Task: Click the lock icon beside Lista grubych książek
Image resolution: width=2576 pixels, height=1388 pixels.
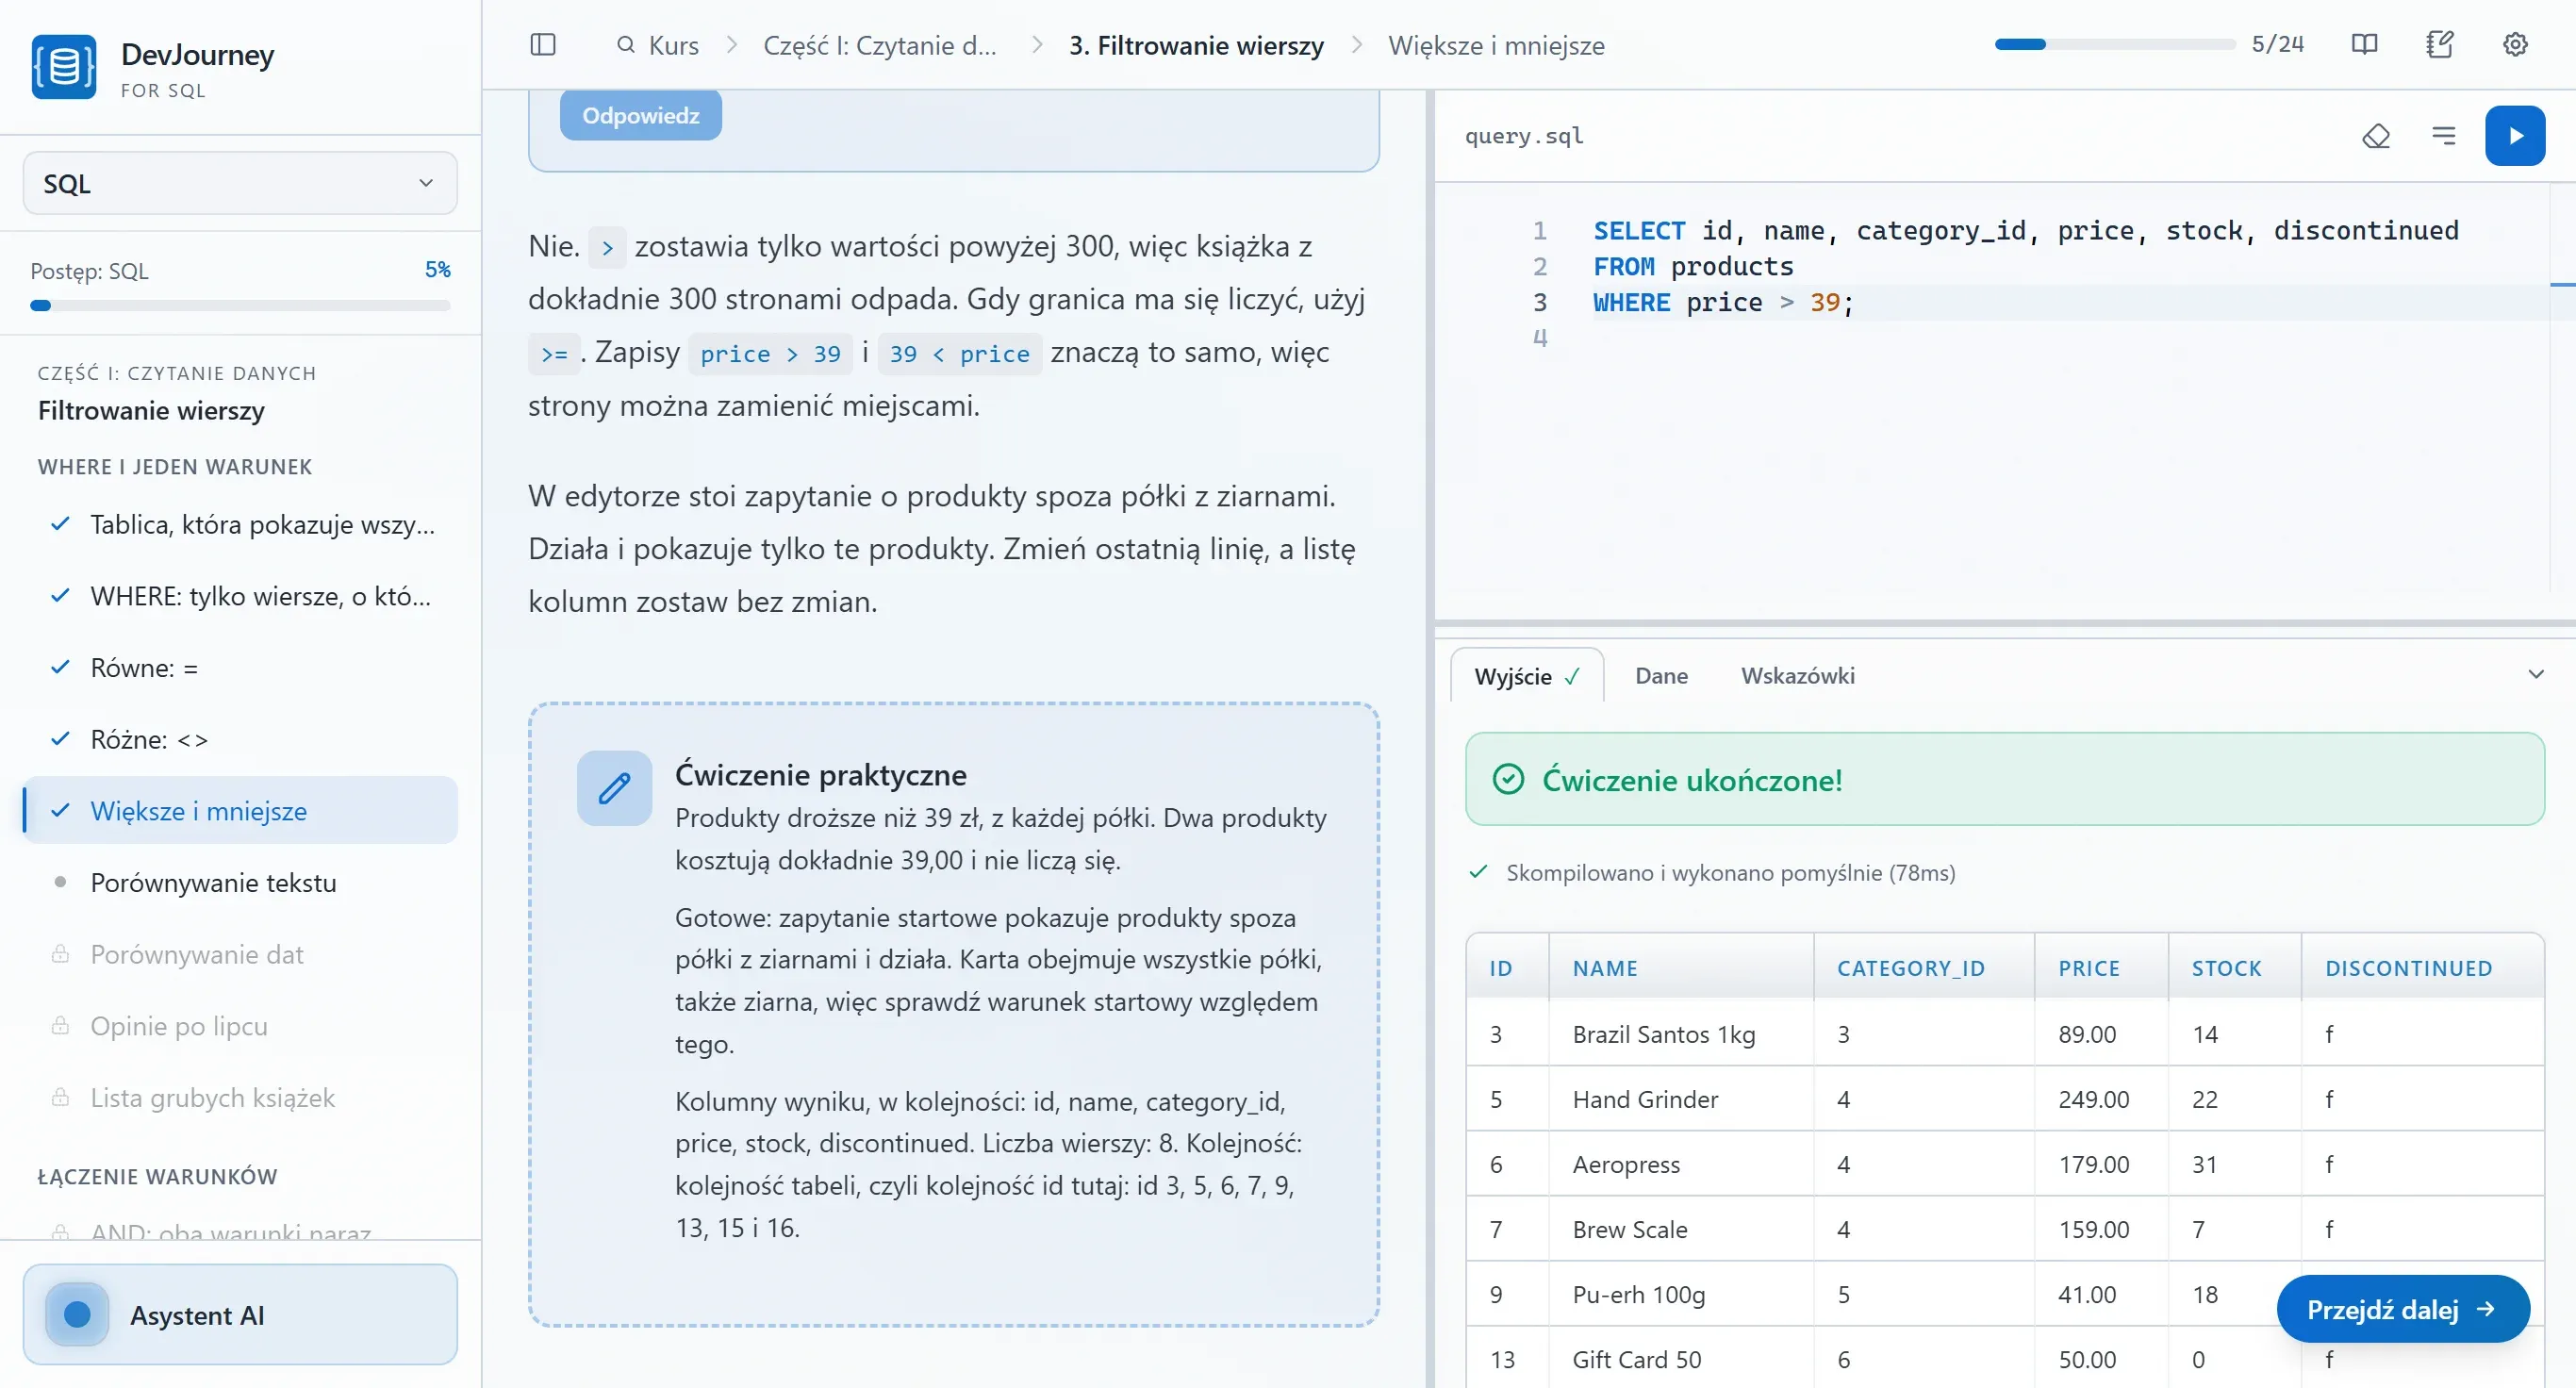Action: [x=60, y=1097]
